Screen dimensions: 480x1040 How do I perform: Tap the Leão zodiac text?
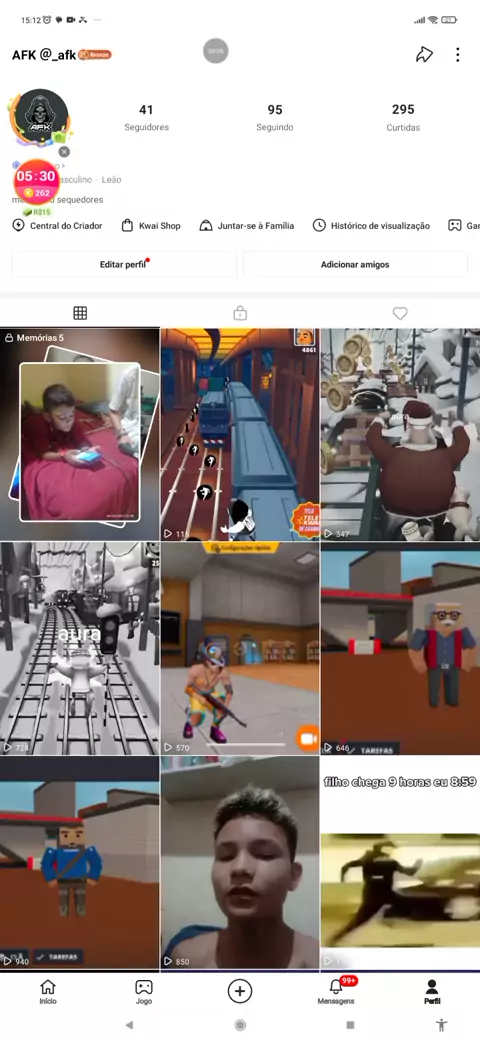(111, 180)
